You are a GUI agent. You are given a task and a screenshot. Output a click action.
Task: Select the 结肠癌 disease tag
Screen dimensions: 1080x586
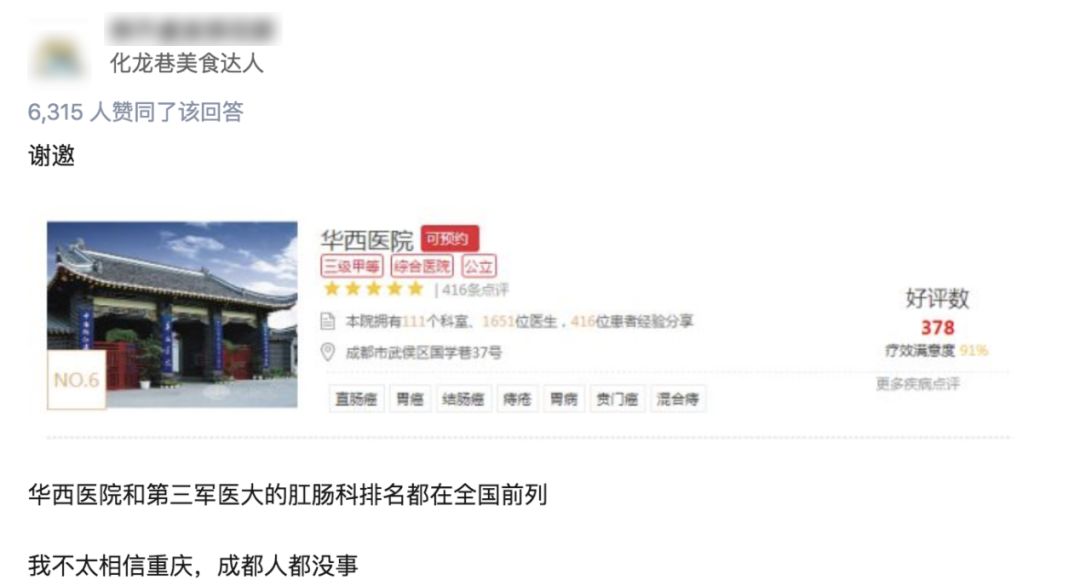coord(464,399)
